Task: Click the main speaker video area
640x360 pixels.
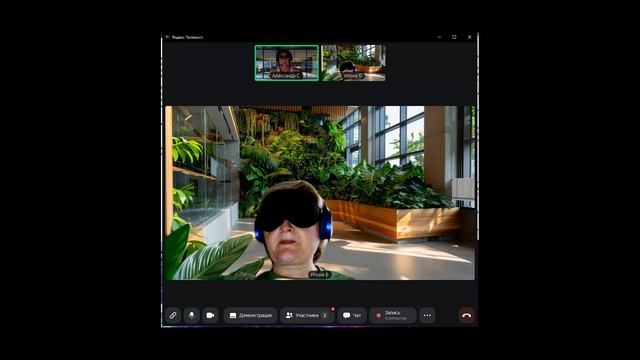Action: [320, 193]
